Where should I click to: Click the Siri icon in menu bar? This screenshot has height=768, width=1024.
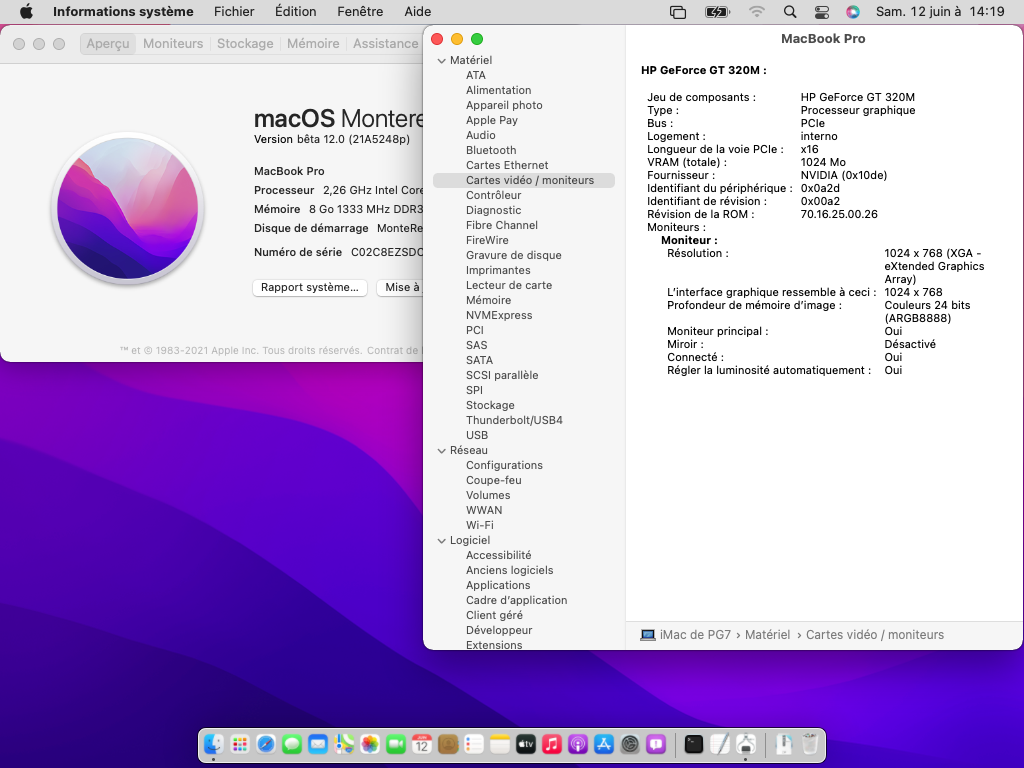[x=852, y=12]
